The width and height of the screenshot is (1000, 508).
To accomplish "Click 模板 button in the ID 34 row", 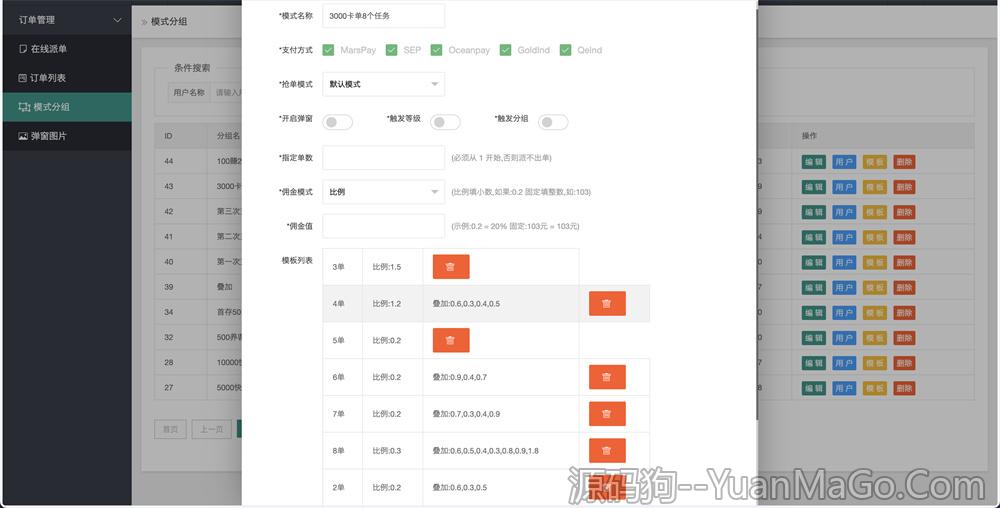I will click(874, 313).
